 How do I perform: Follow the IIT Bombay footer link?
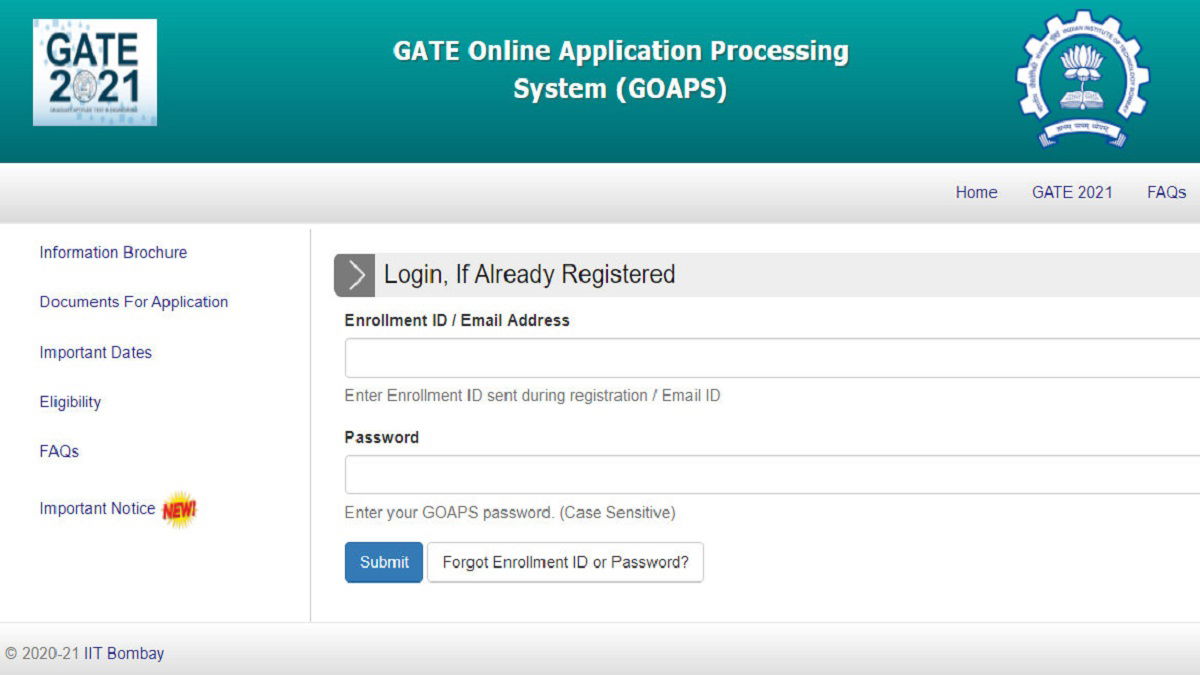pos(124,654)
